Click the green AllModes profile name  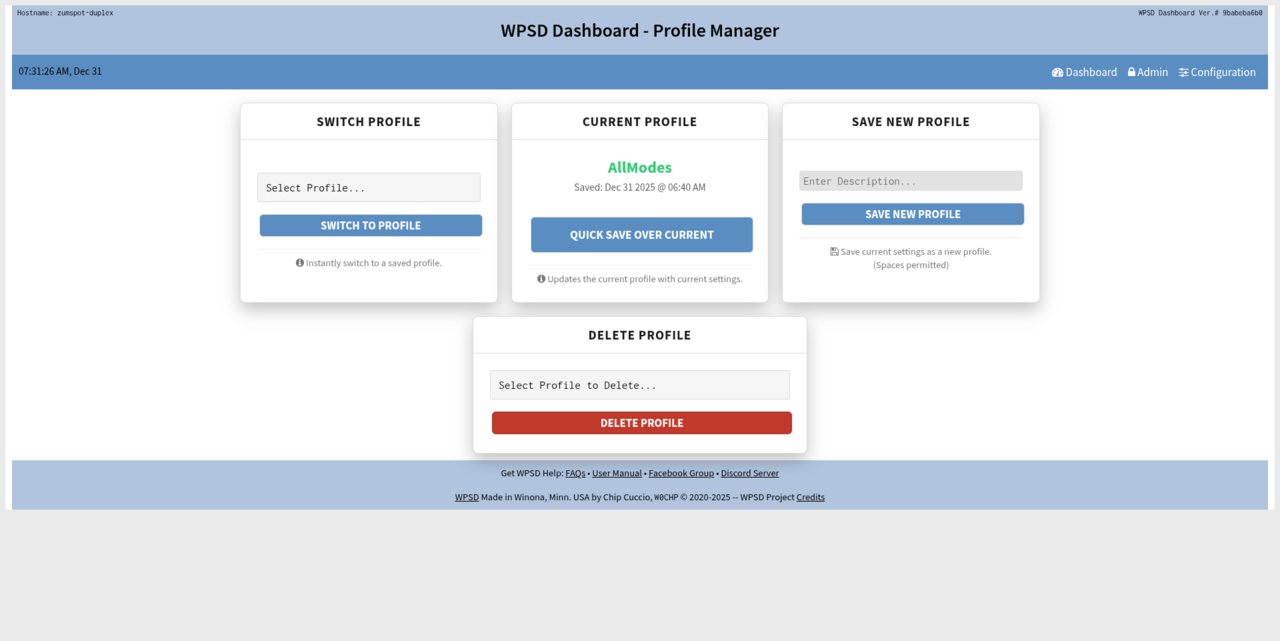point(640,168)
